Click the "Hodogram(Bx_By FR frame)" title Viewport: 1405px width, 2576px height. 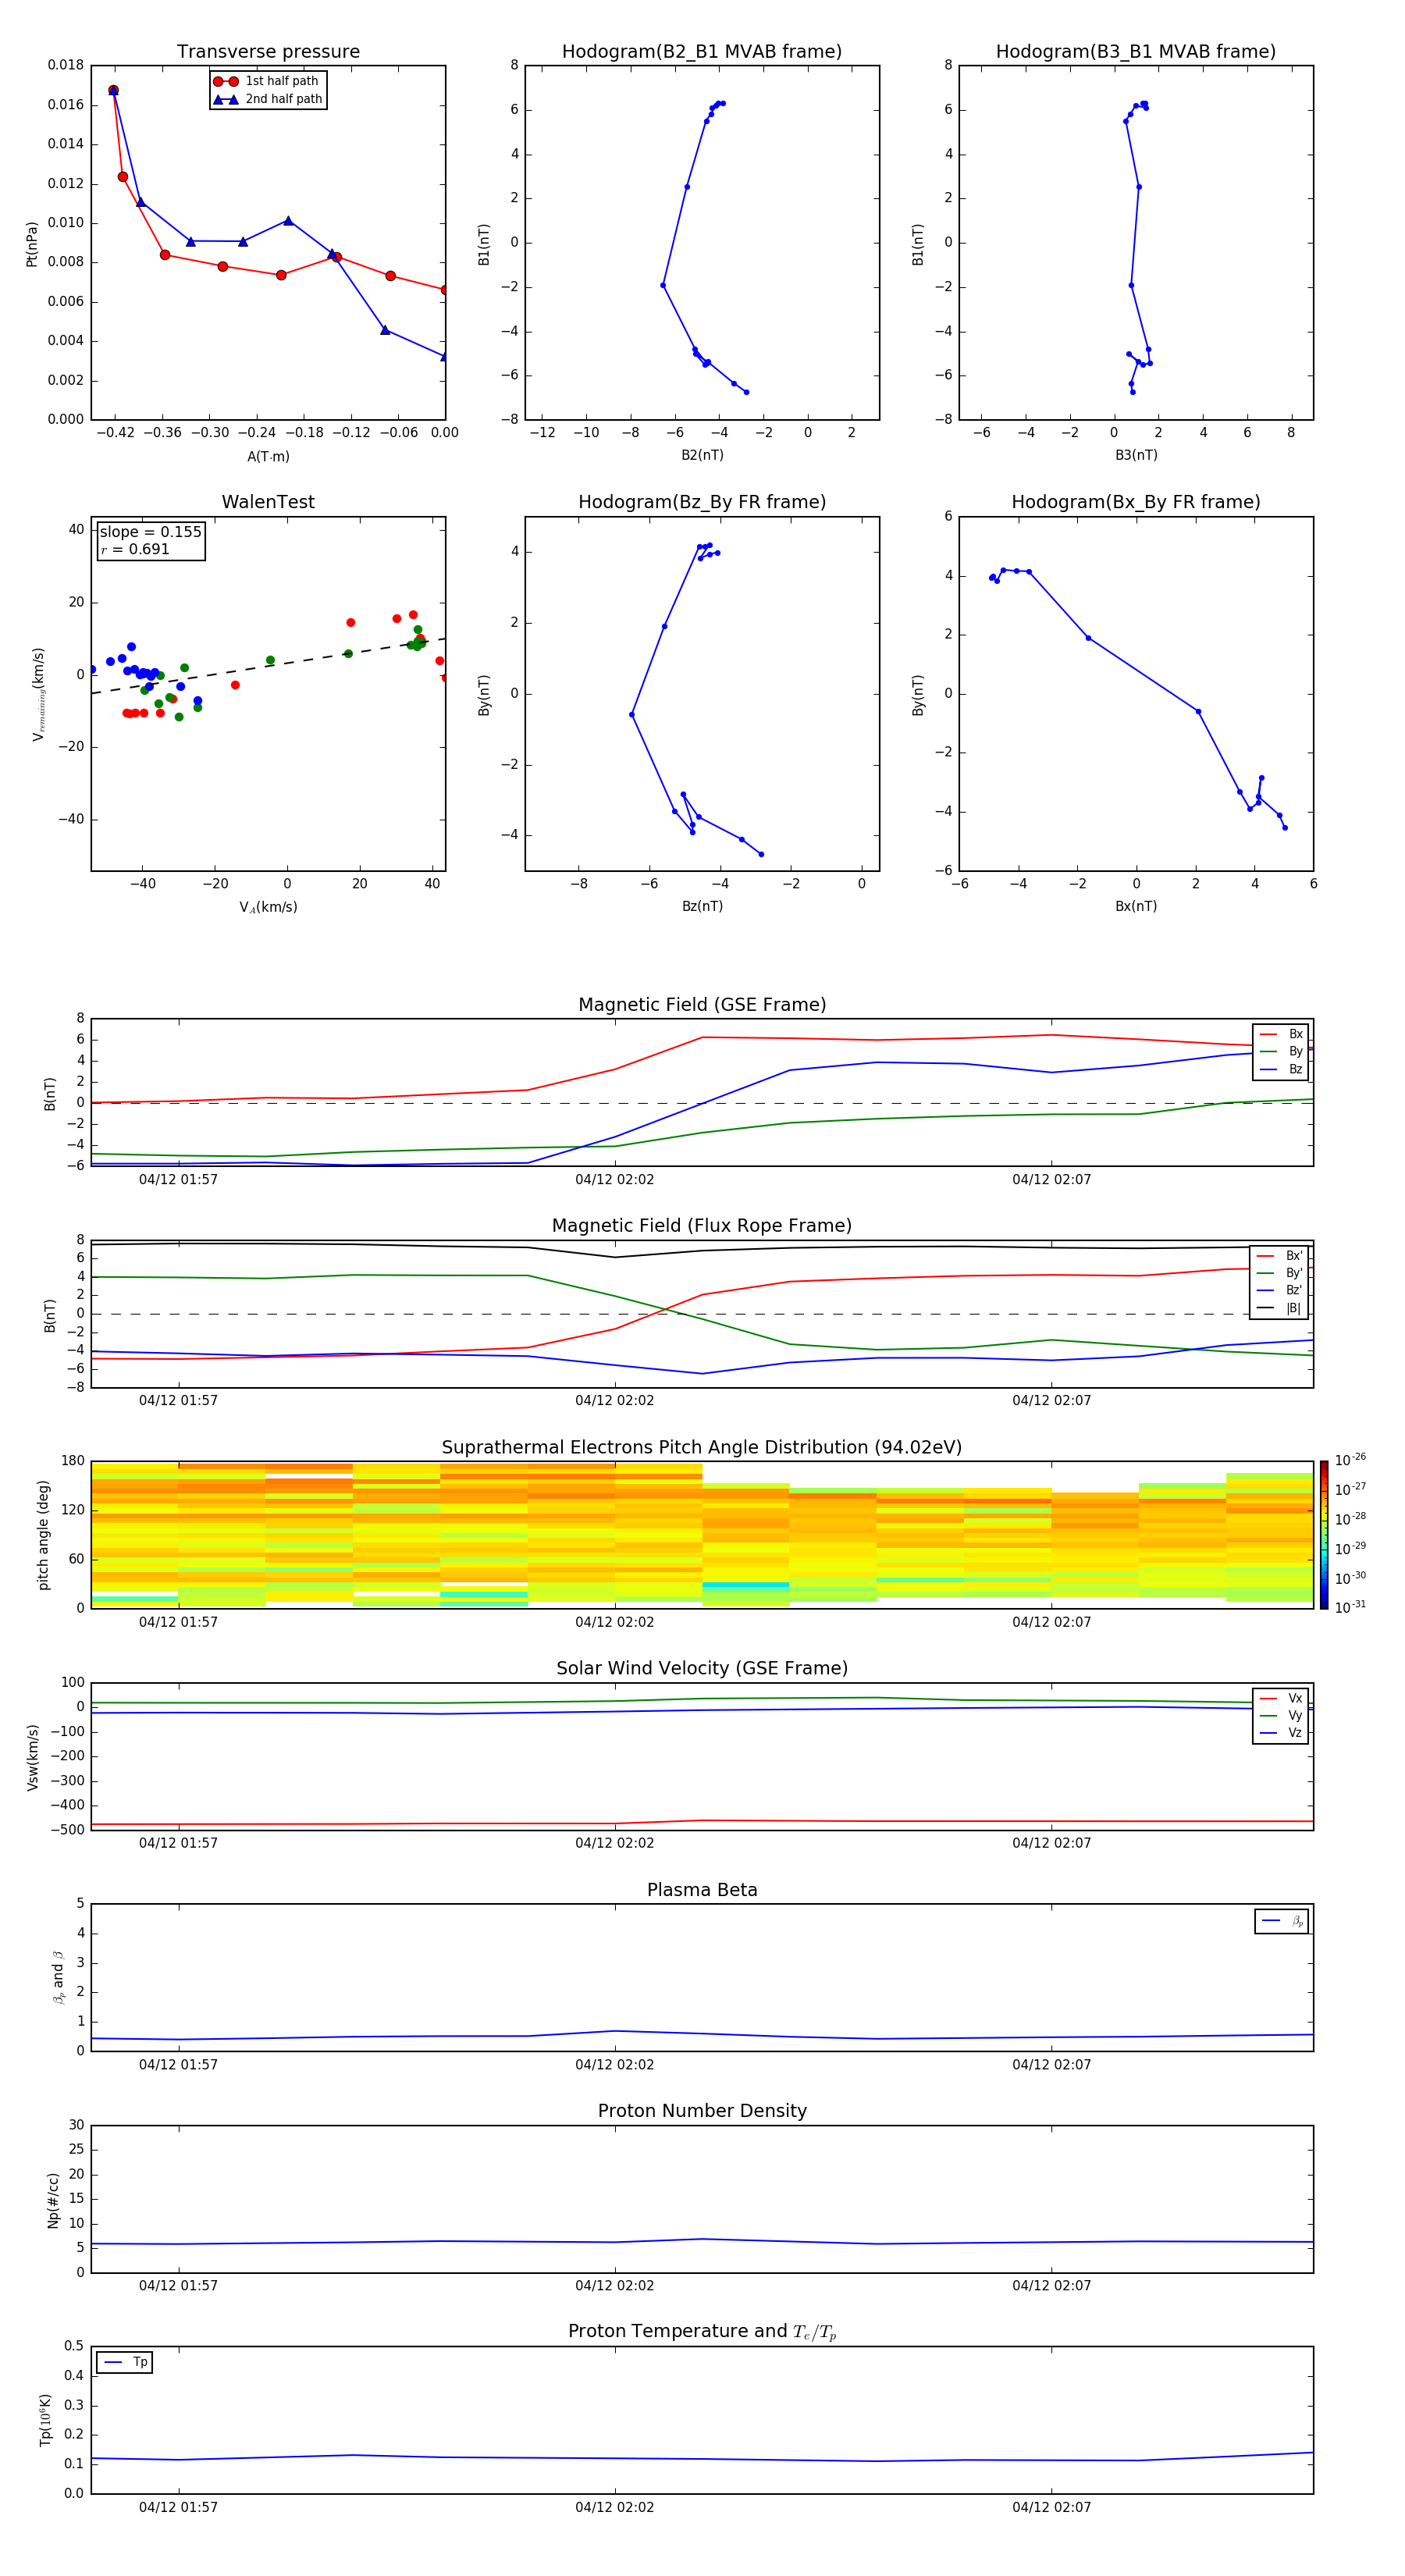1136,502
